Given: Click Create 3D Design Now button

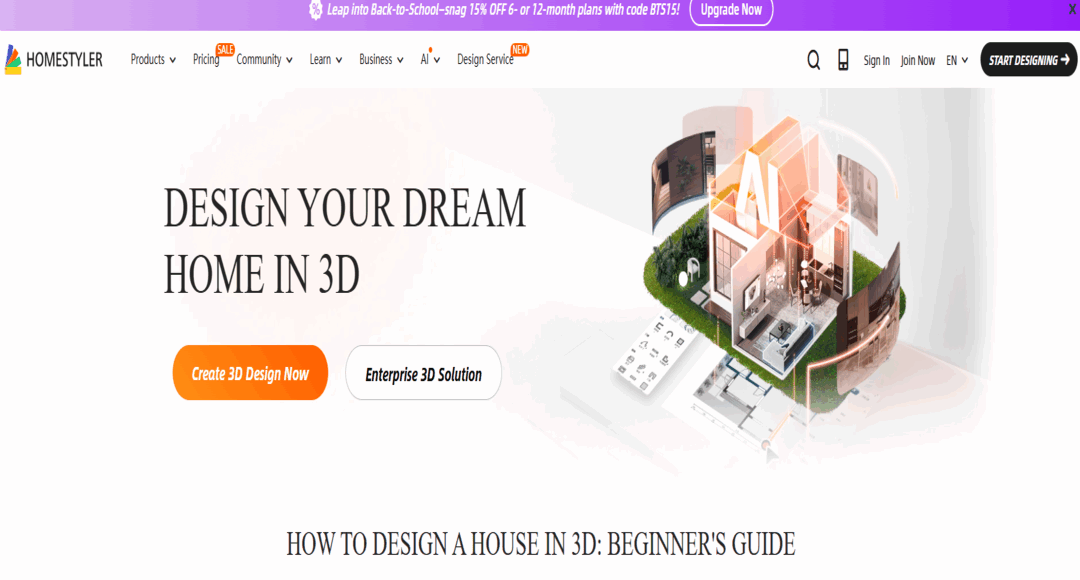Looking at the screenshot, I should tap(250, 373).
